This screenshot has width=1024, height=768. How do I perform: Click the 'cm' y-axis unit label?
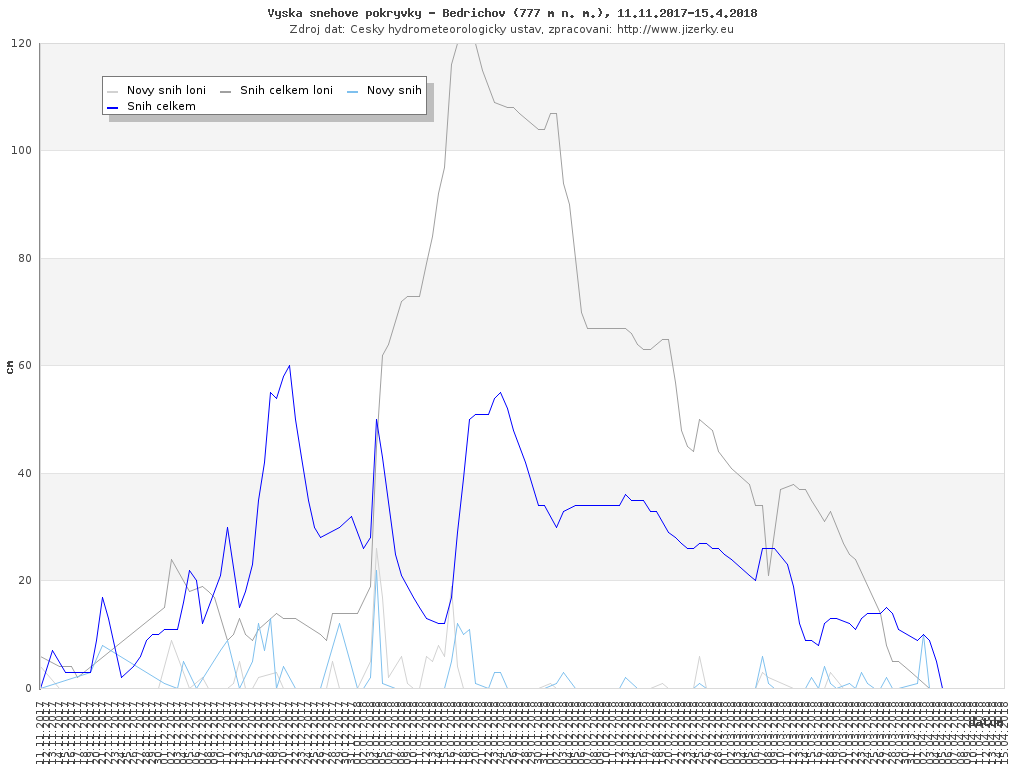click(x=9, y=366)
